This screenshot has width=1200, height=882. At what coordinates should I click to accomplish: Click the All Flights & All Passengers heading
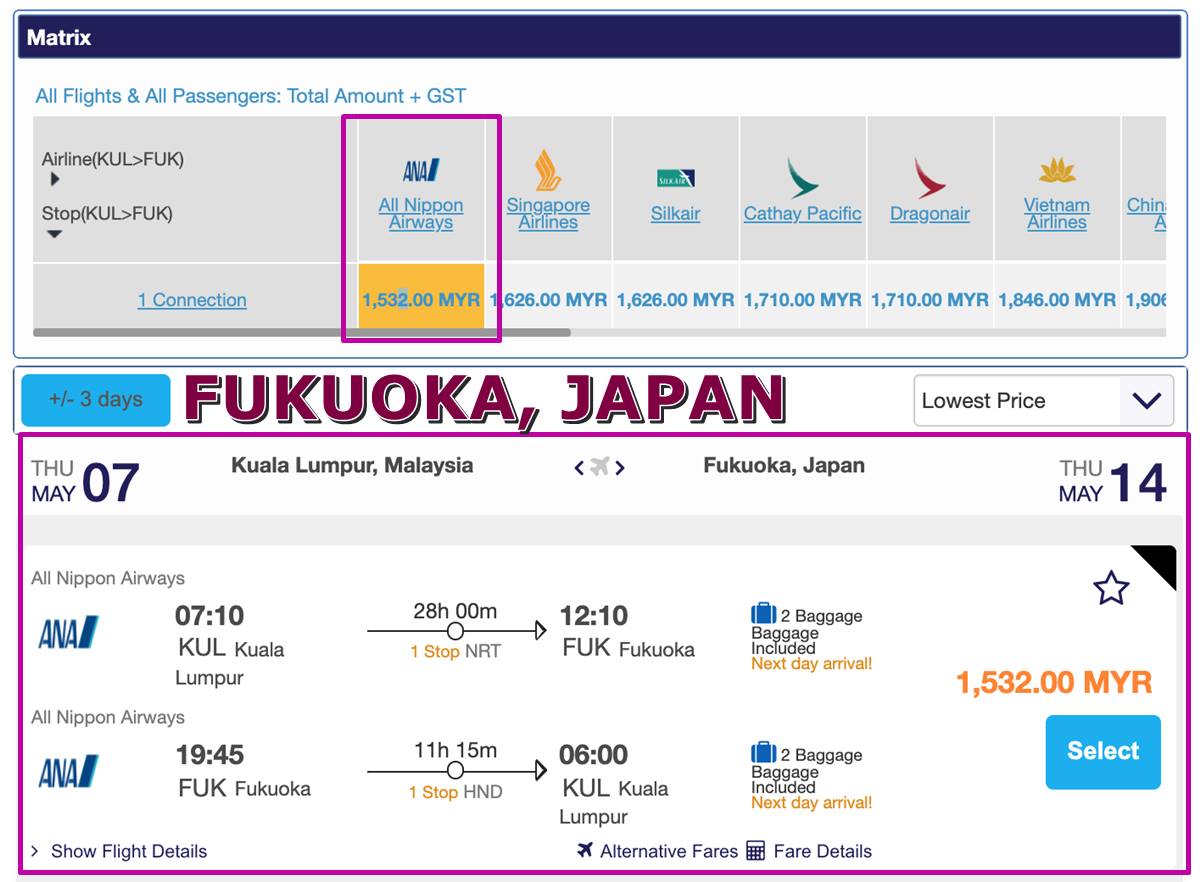(x=251, y=96)
